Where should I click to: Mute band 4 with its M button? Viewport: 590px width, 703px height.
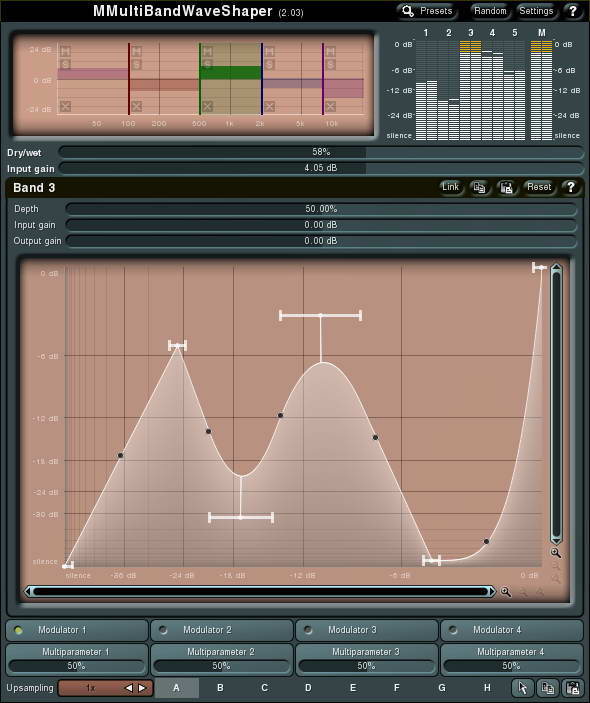[269, 51]
